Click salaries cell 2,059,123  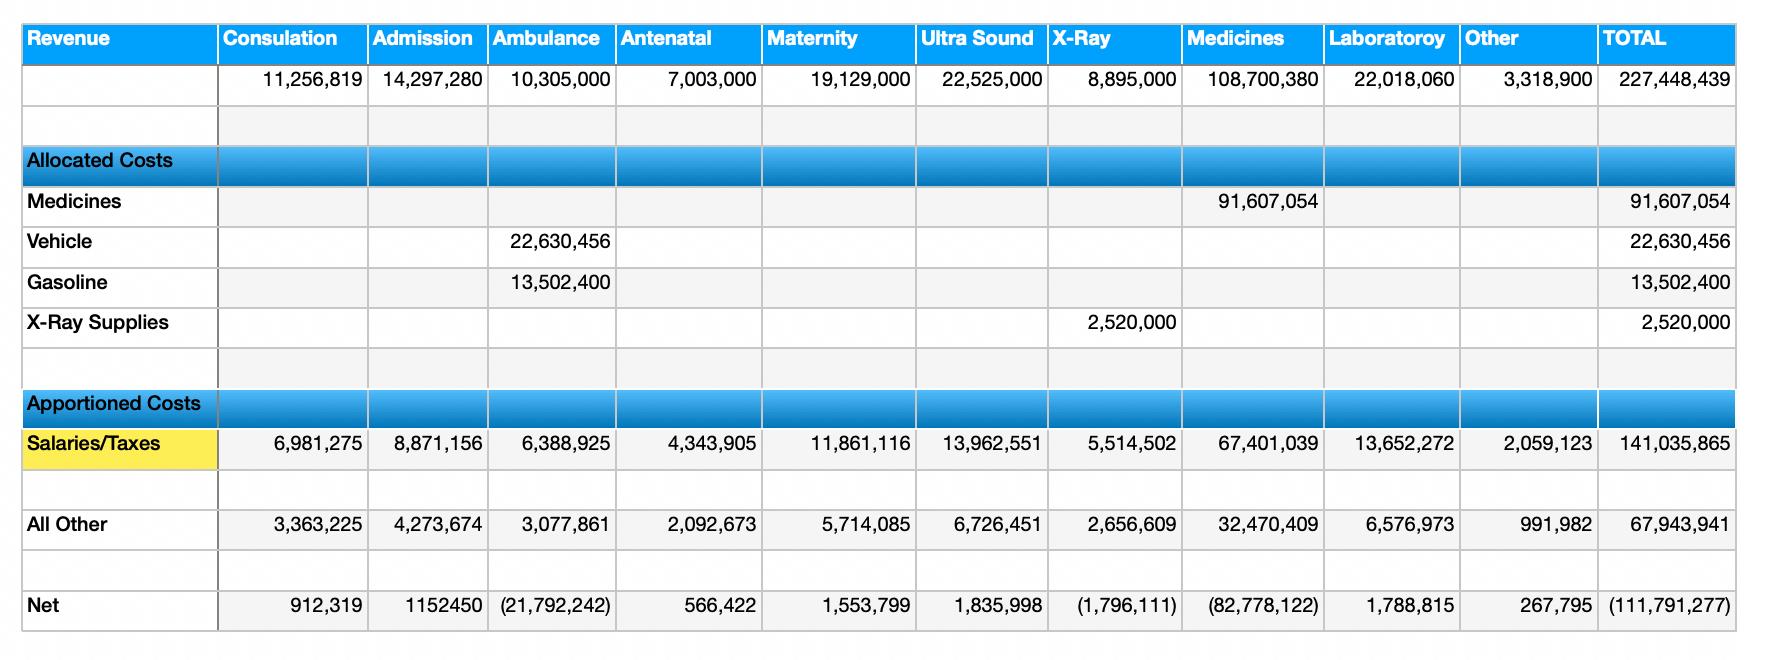coord(1529,449)
